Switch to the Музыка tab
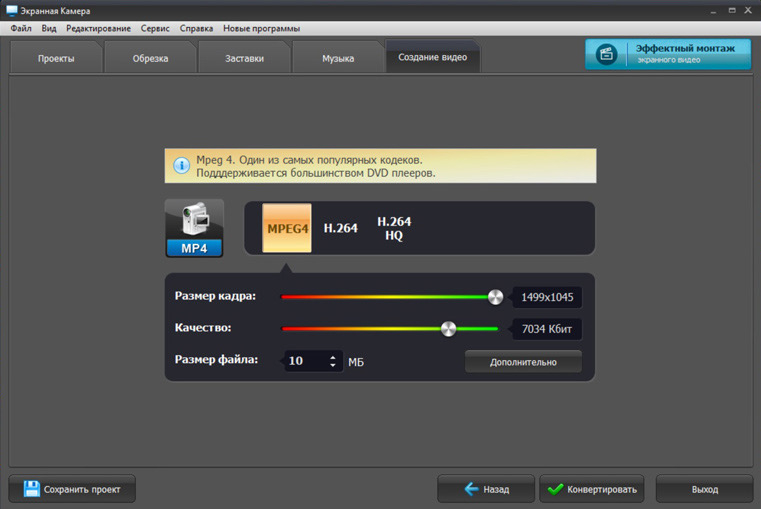This screenshot has height=509, width=761. click(x=338, y=58)
